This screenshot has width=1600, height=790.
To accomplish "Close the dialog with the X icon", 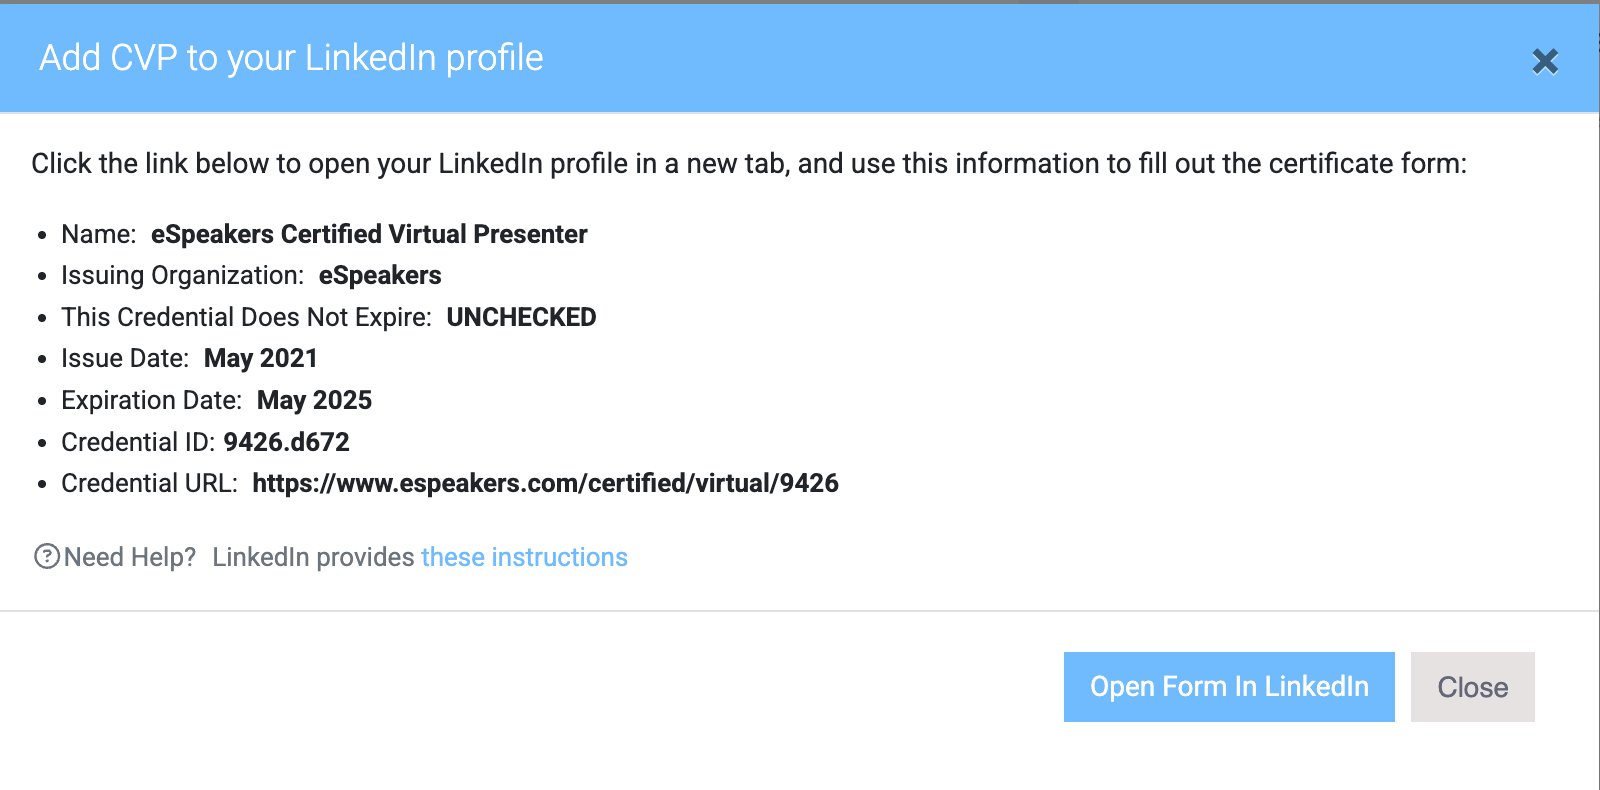I will [1545, 62].
